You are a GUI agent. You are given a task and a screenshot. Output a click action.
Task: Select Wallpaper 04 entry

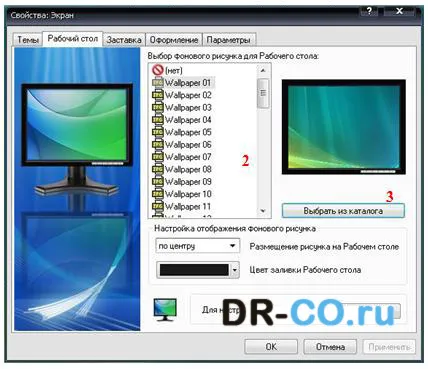pyautogui.click(x=188, y=120)
